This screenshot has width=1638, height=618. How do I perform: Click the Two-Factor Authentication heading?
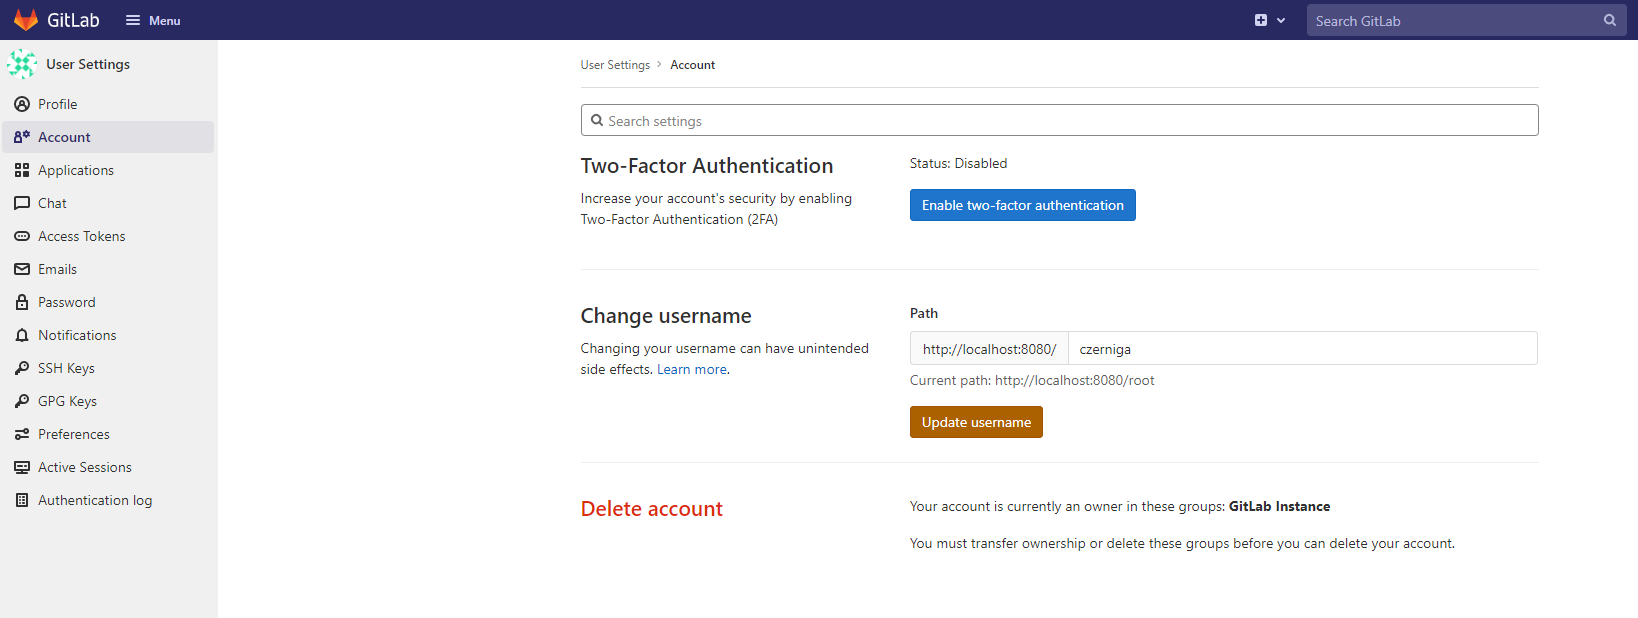point(707,166)
